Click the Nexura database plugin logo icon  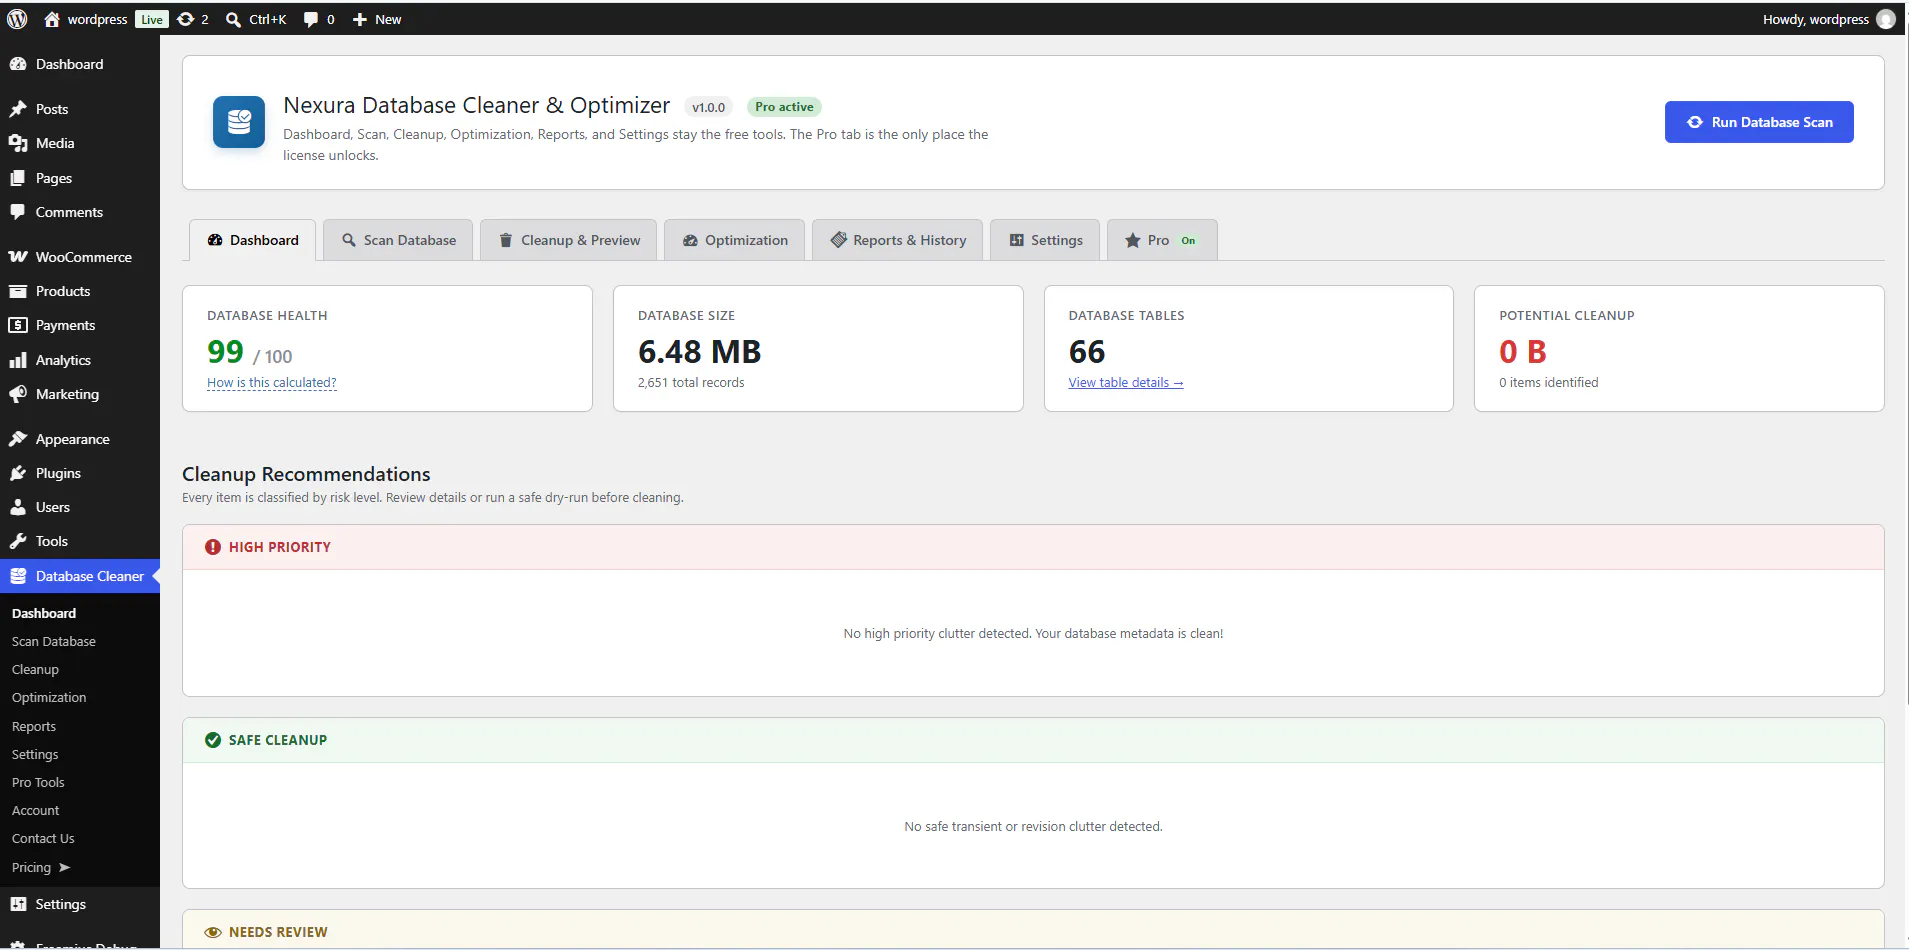pyautogui.click(x=239, y=122)
